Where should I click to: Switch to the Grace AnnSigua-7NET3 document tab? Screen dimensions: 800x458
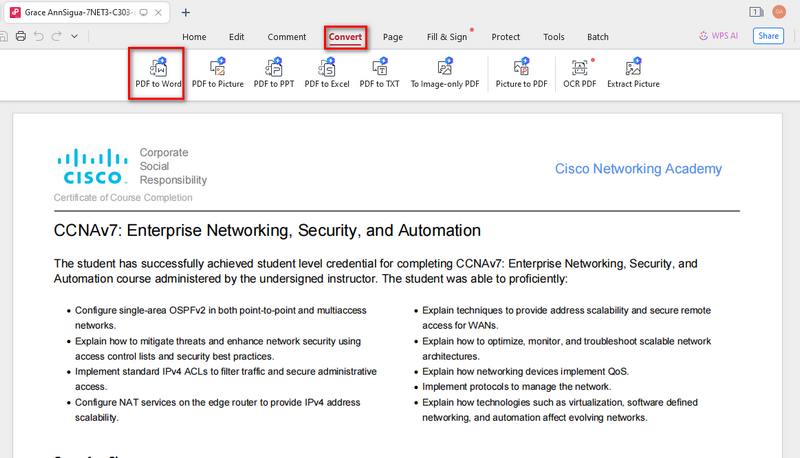(87, 12)
